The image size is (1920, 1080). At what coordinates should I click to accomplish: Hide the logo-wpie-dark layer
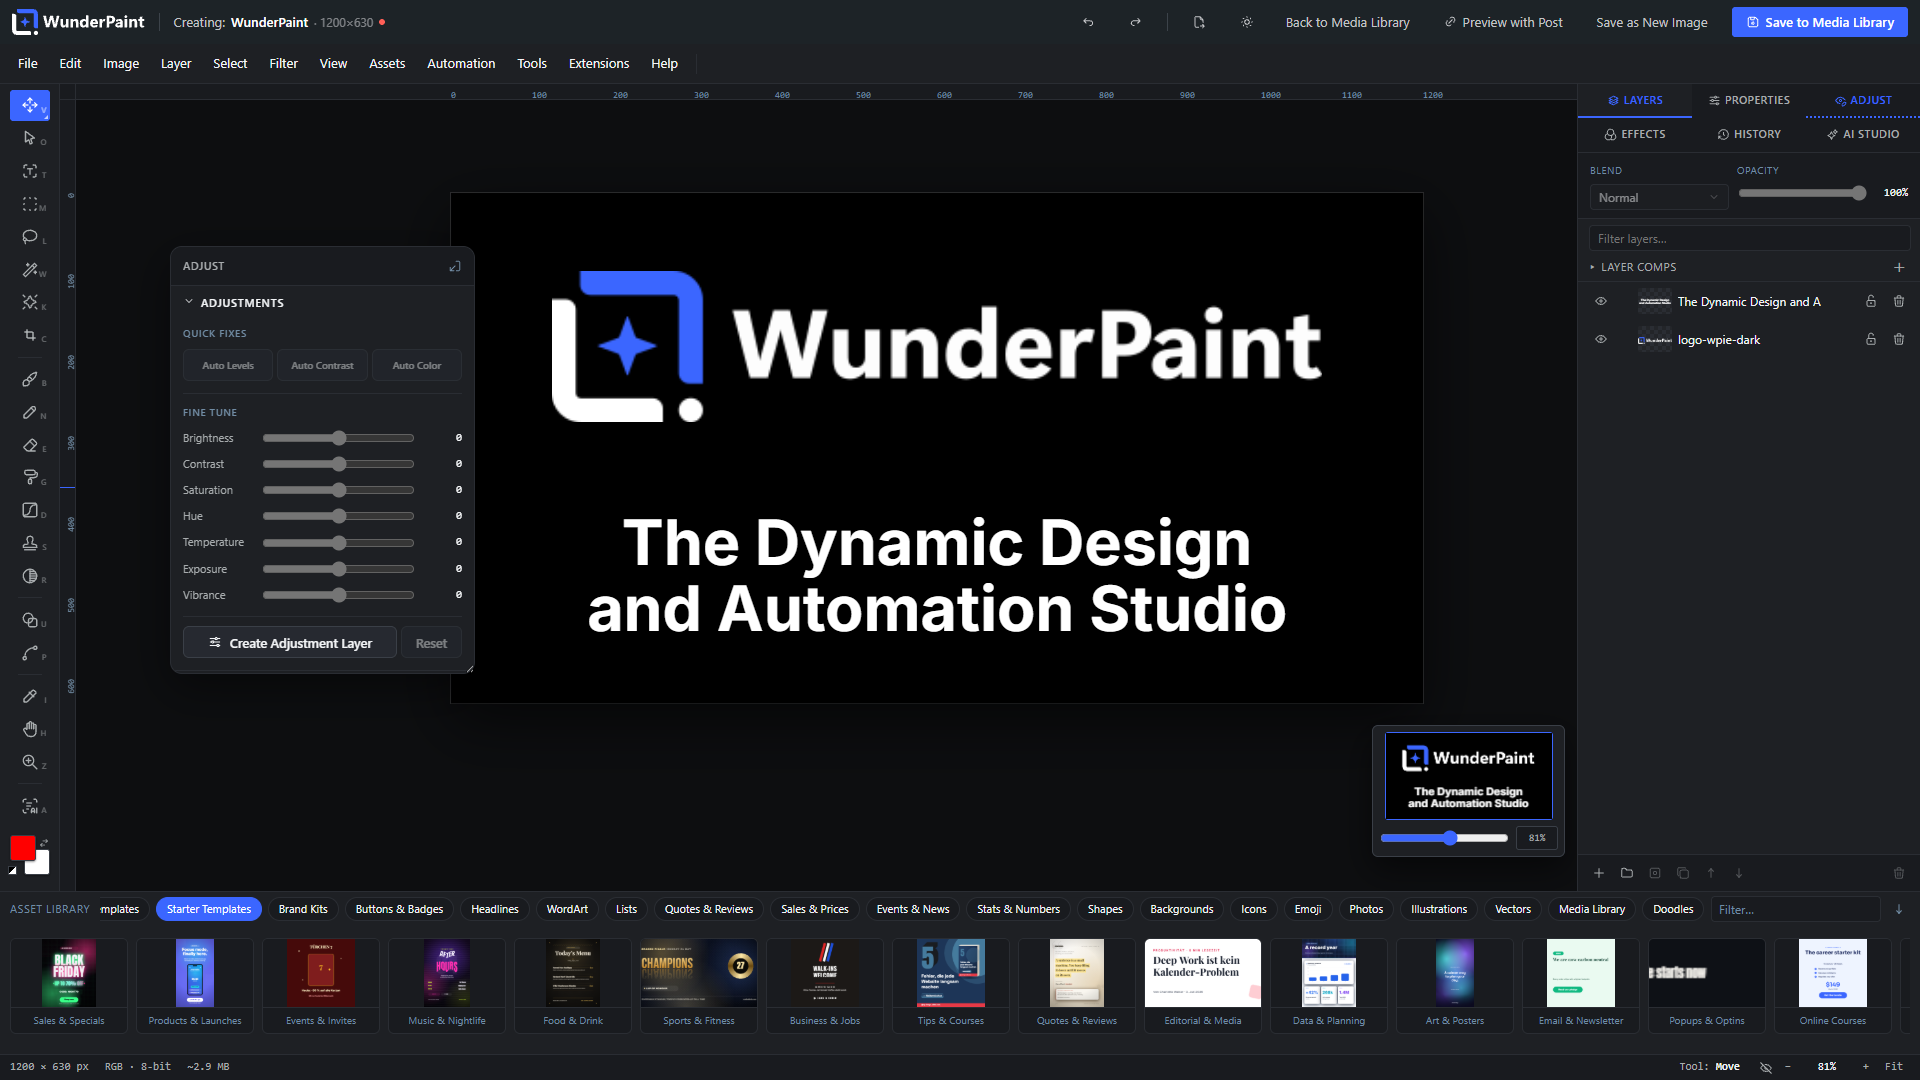point(1601,340)
